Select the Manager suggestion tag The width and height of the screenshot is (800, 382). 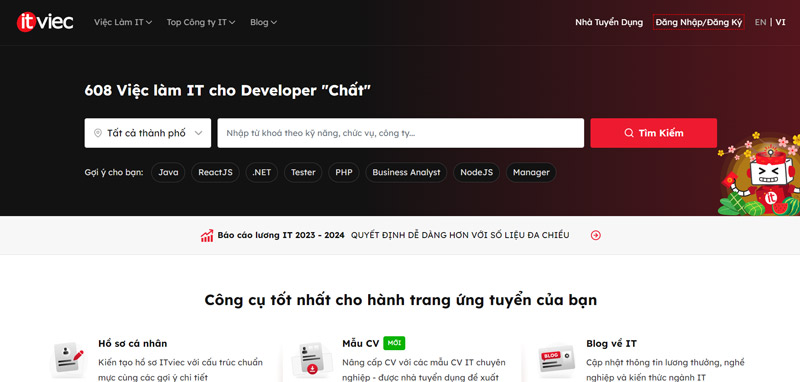[x=531, y=172]
